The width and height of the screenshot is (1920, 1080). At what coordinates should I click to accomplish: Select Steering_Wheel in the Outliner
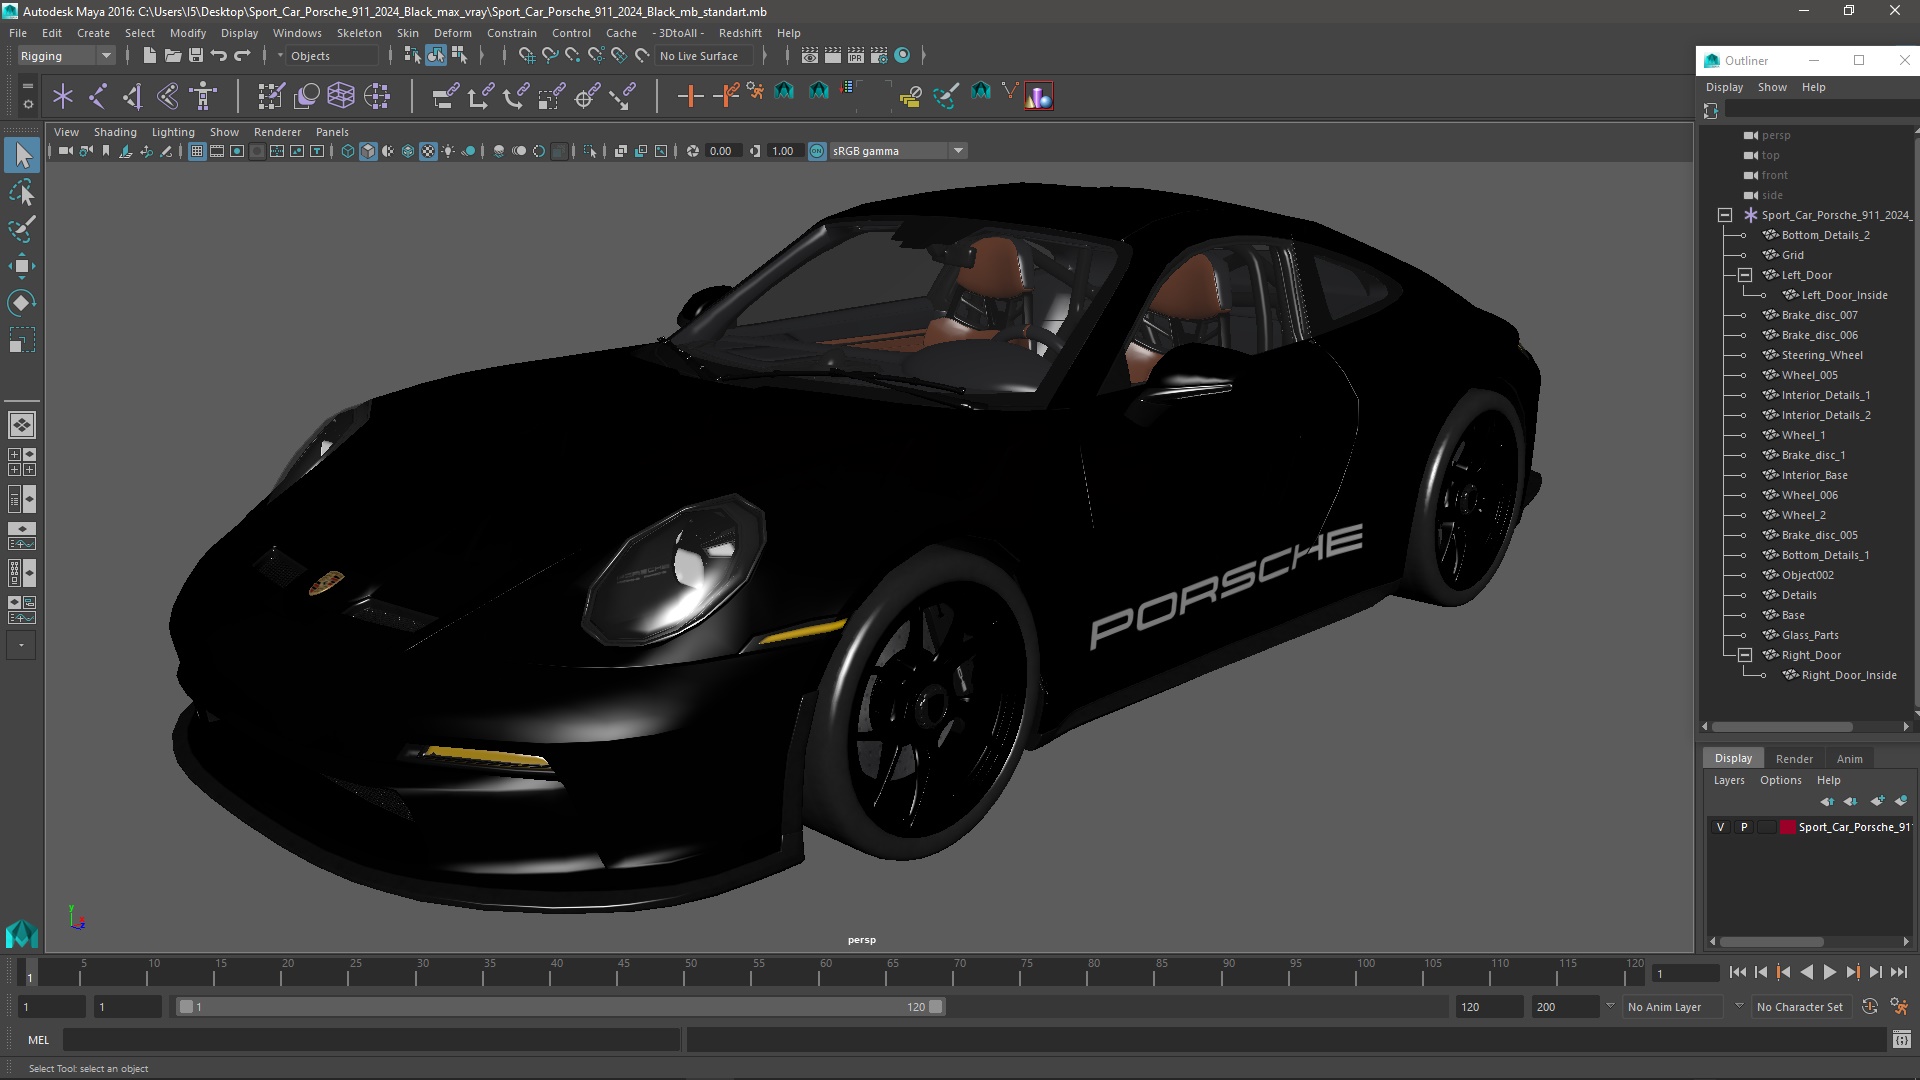coord(1821,355)
